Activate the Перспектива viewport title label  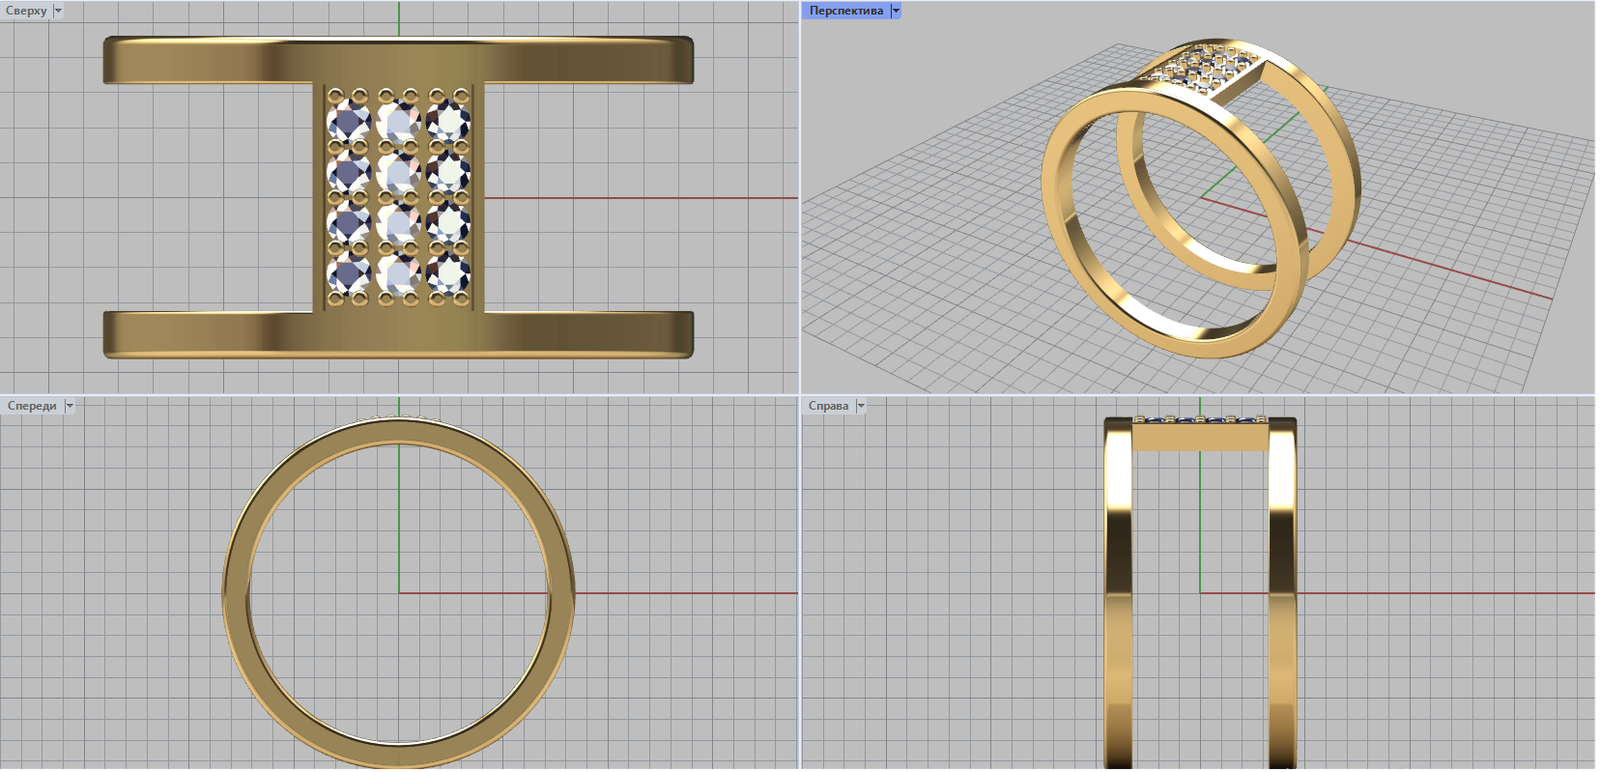[846, 11]
